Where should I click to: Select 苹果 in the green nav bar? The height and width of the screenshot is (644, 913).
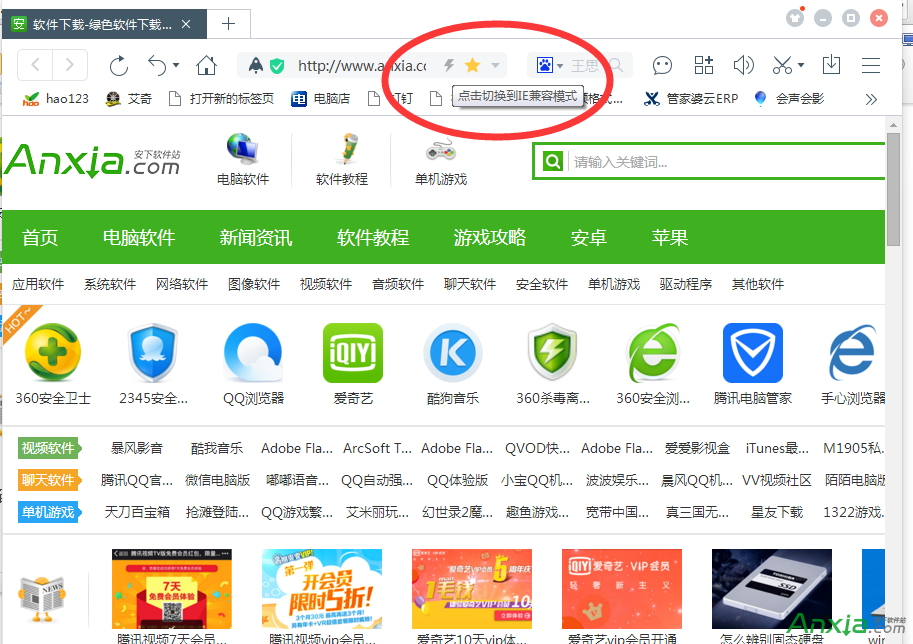(x=670, y=238)
